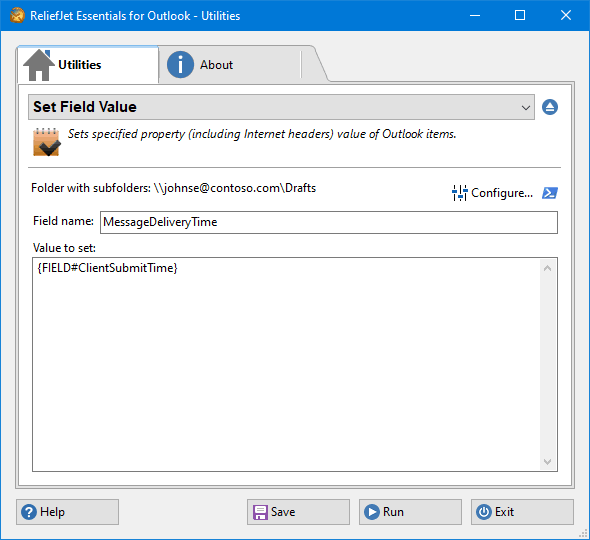
Task: Click the blue info icon on About tab
Action: tap(180, 65)
